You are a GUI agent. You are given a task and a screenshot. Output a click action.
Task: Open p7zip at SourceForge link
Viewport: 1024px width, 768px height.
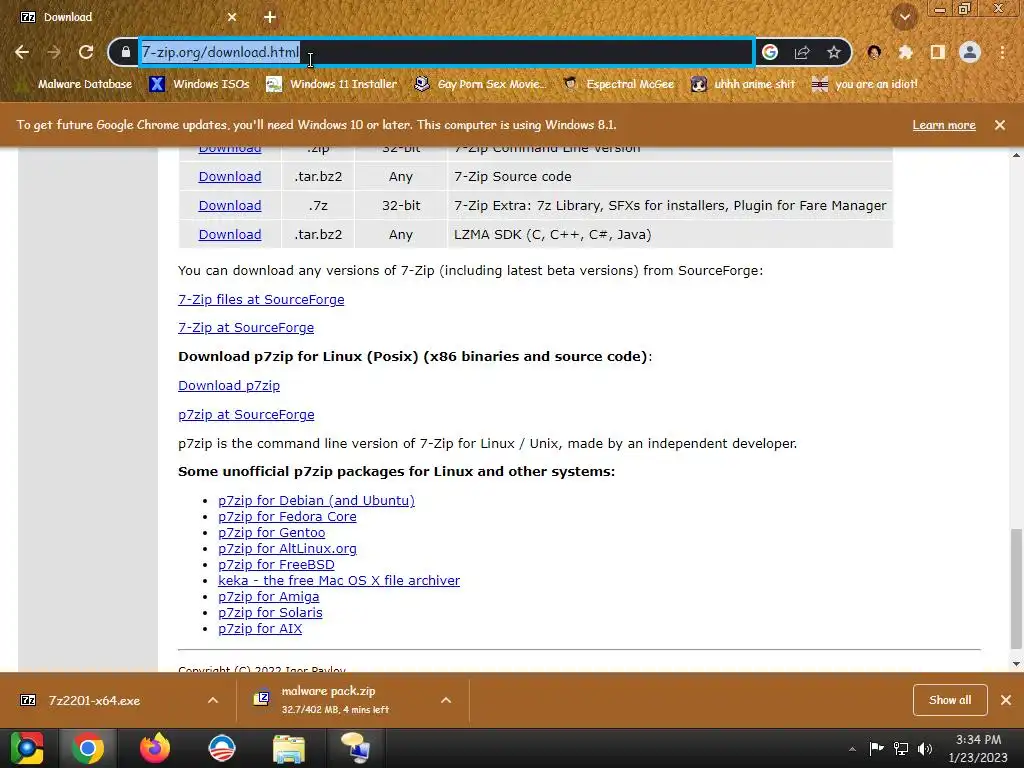pos(246,414)
